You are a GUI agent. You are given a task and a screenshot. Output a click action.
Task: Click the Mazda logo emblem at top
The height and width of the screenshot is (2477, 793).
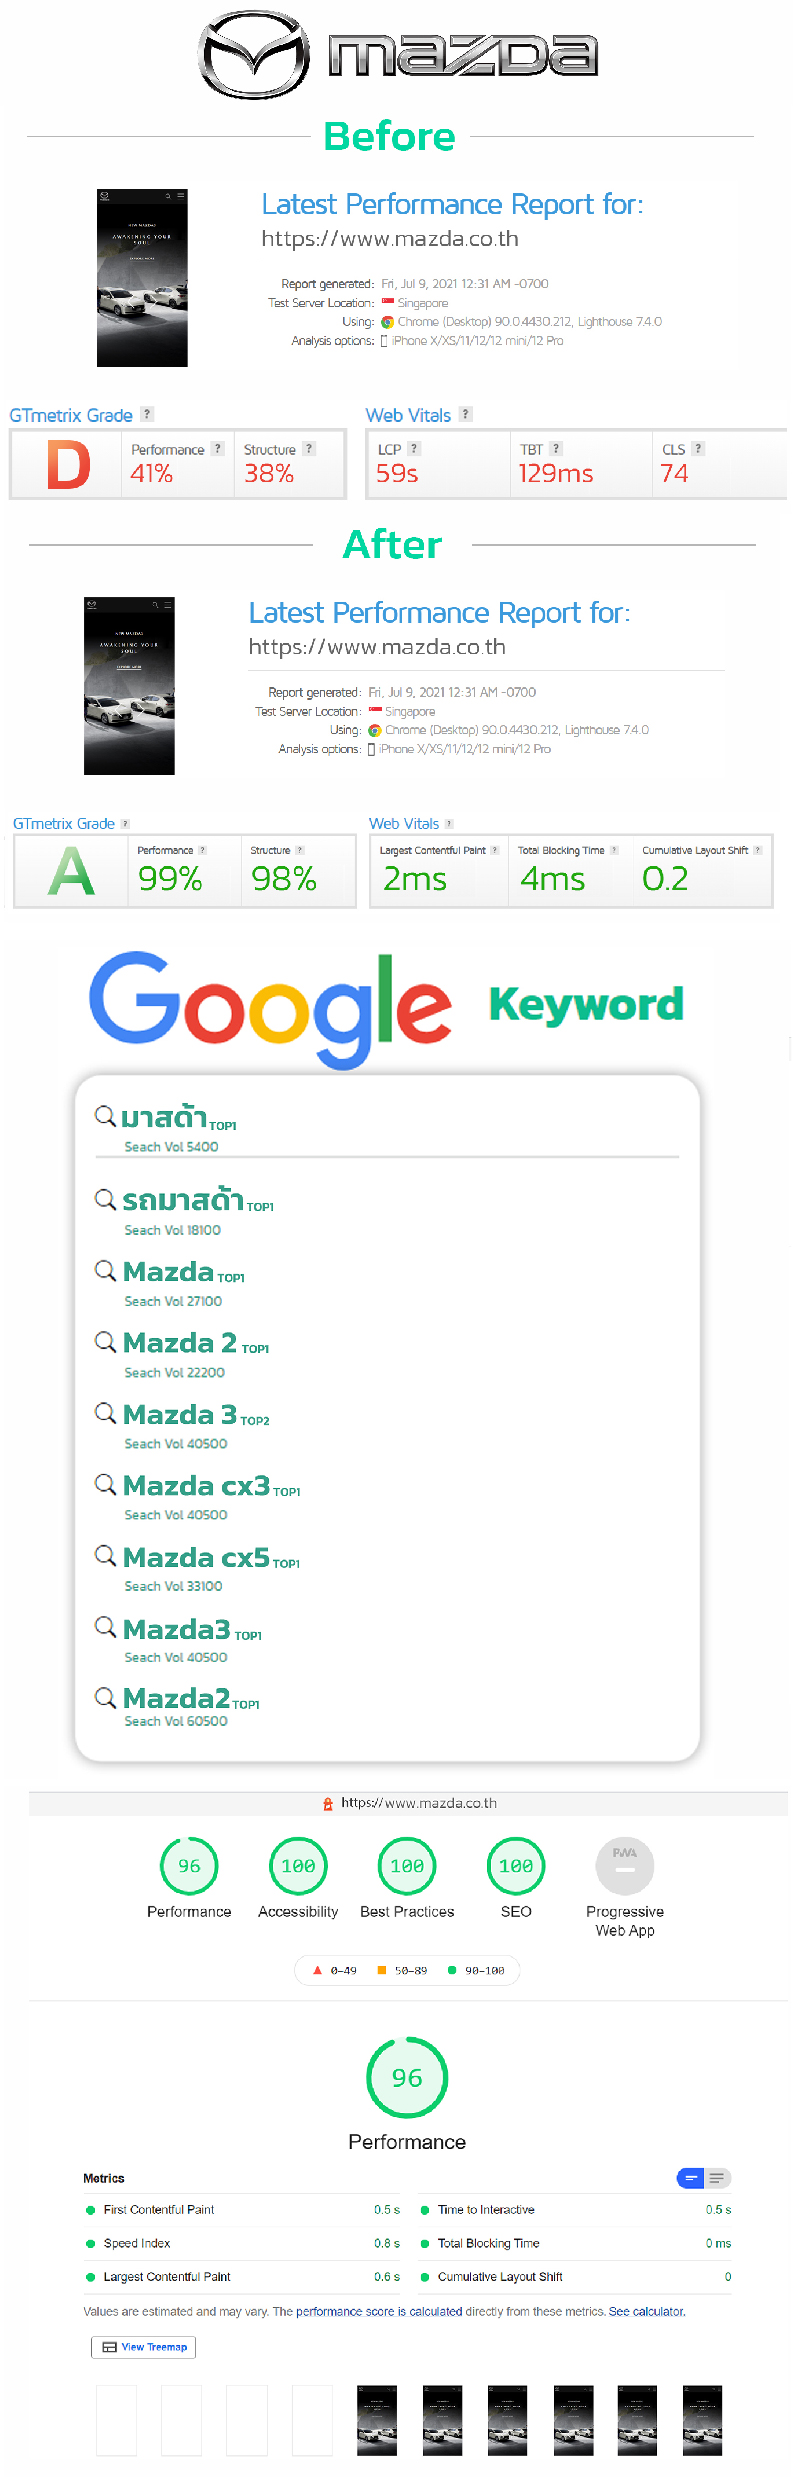[254, 55]
